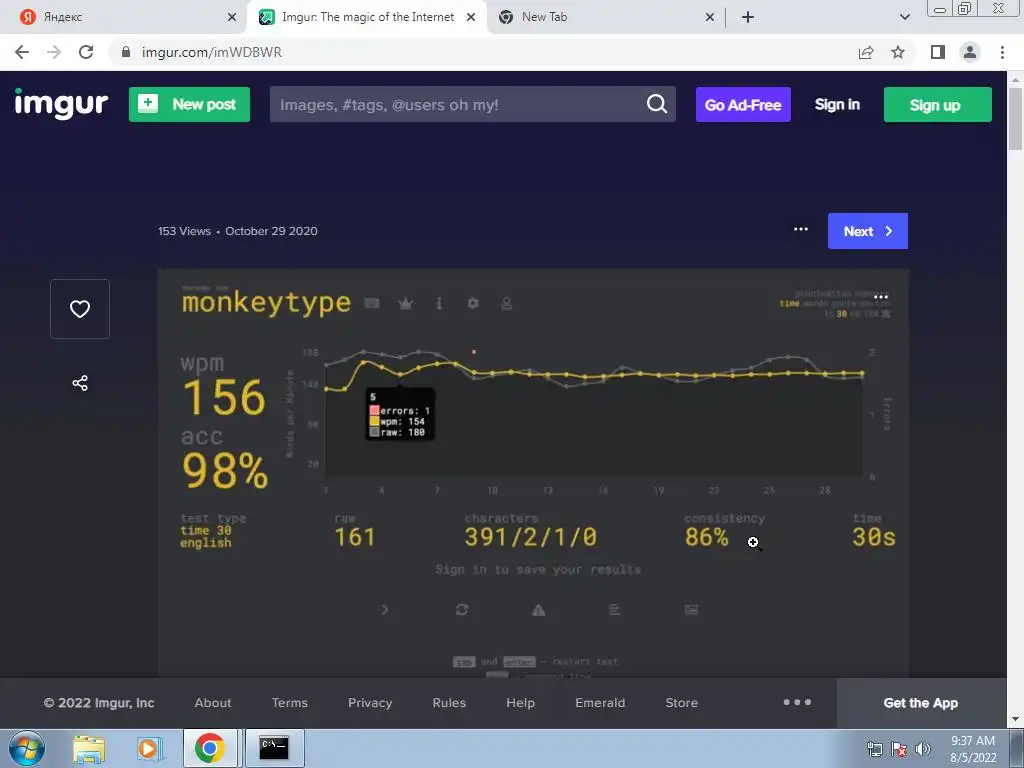The height and width of the screenshot is (768, 1024).
Task: Click the network tray icon
Action: (874, 749)
